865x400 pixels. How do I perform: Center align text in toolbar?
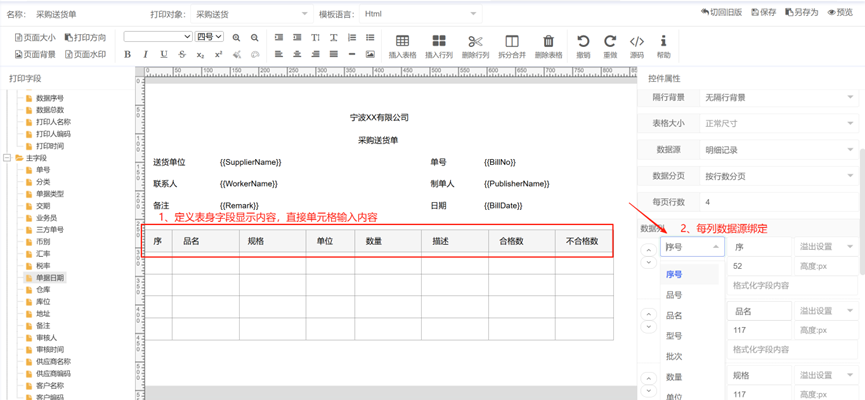[297, 54]
